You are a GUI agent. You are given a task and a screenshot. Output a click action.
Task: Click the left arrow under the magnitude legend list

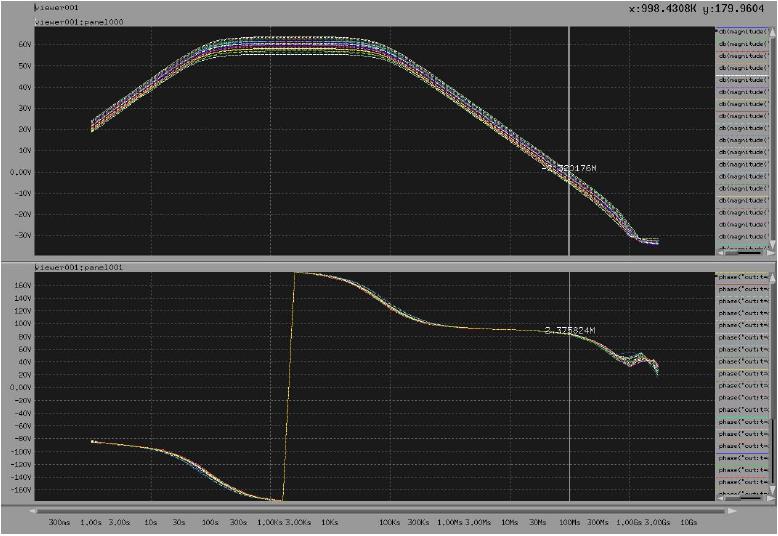[720, 253]
